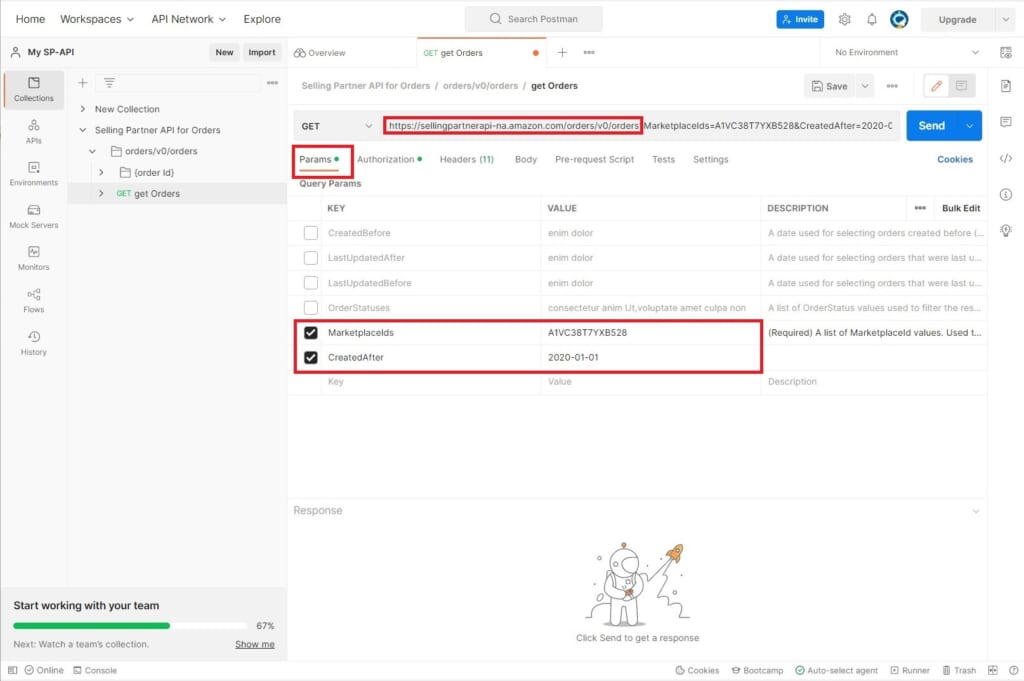Click the request URL field
The image size is (1024, 681).
pyautogui.click(x=641, y=126)
